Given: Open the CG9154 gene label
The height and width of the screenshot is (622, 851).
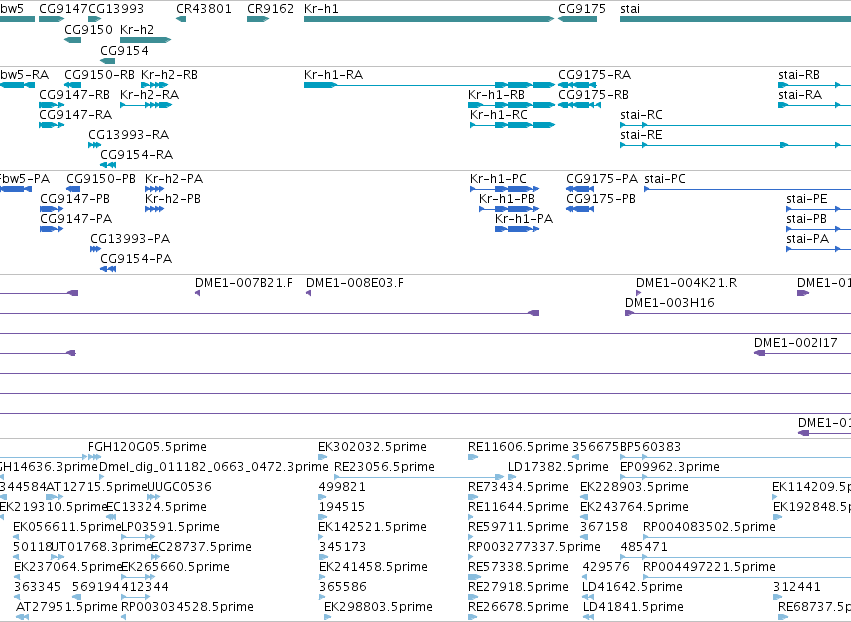Looking at the screenshot, I should pos(124,50).
